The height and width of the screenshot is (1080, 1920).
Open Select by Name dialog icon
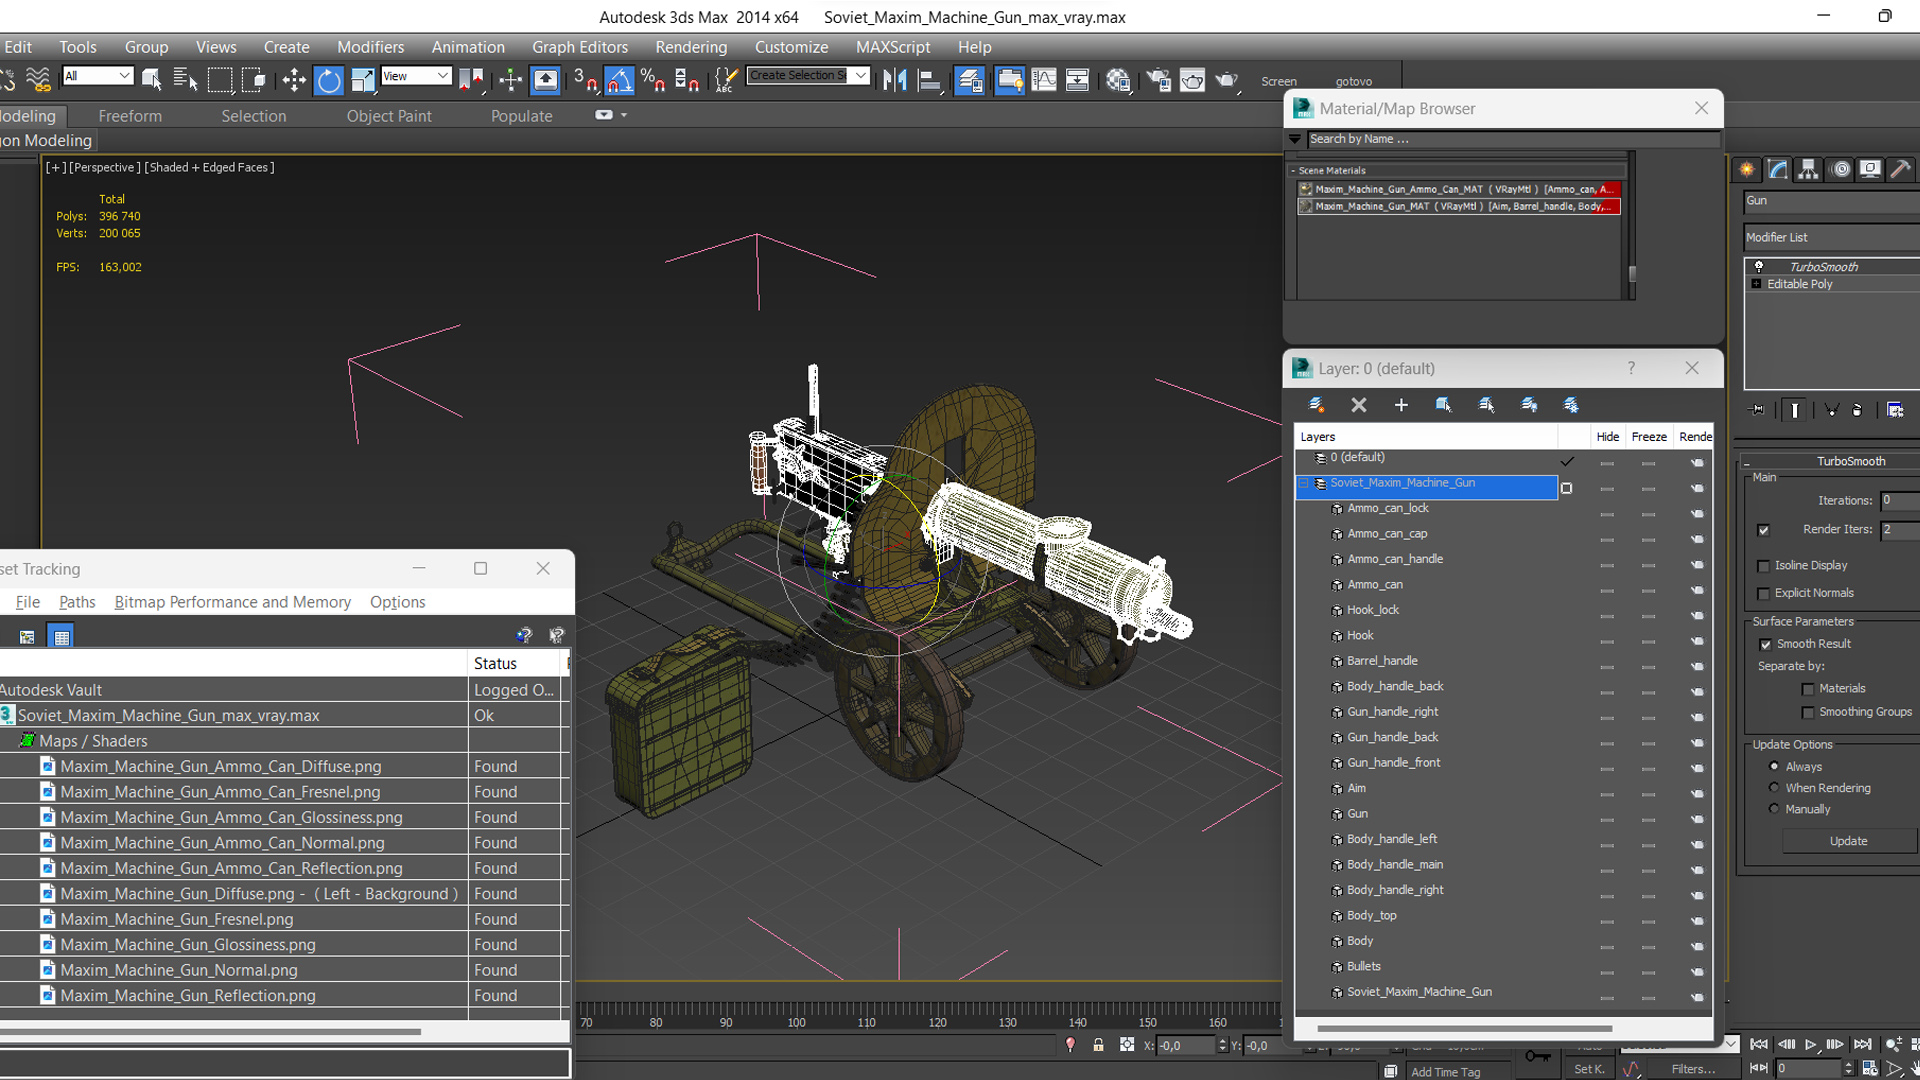[x=185, y=80]
